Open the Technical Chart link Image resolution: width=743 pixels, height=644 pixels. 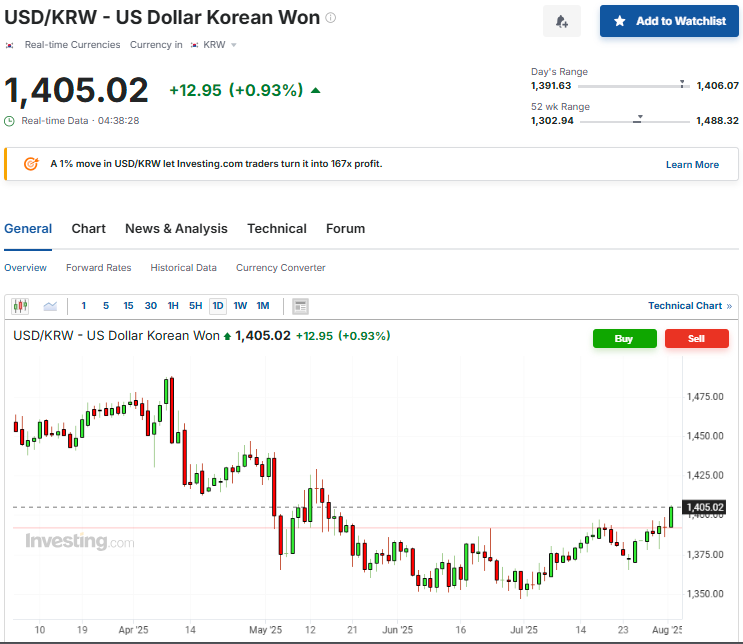690,306
